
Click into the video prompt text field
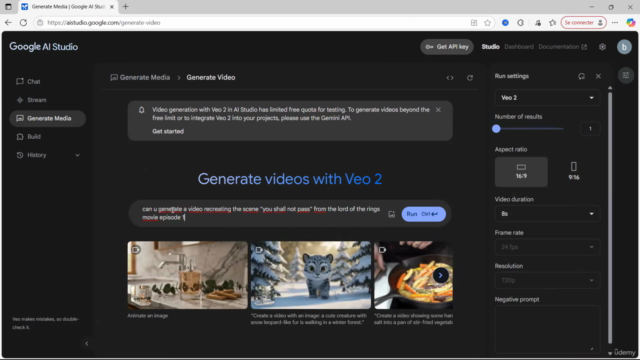(x=261, y=213)
